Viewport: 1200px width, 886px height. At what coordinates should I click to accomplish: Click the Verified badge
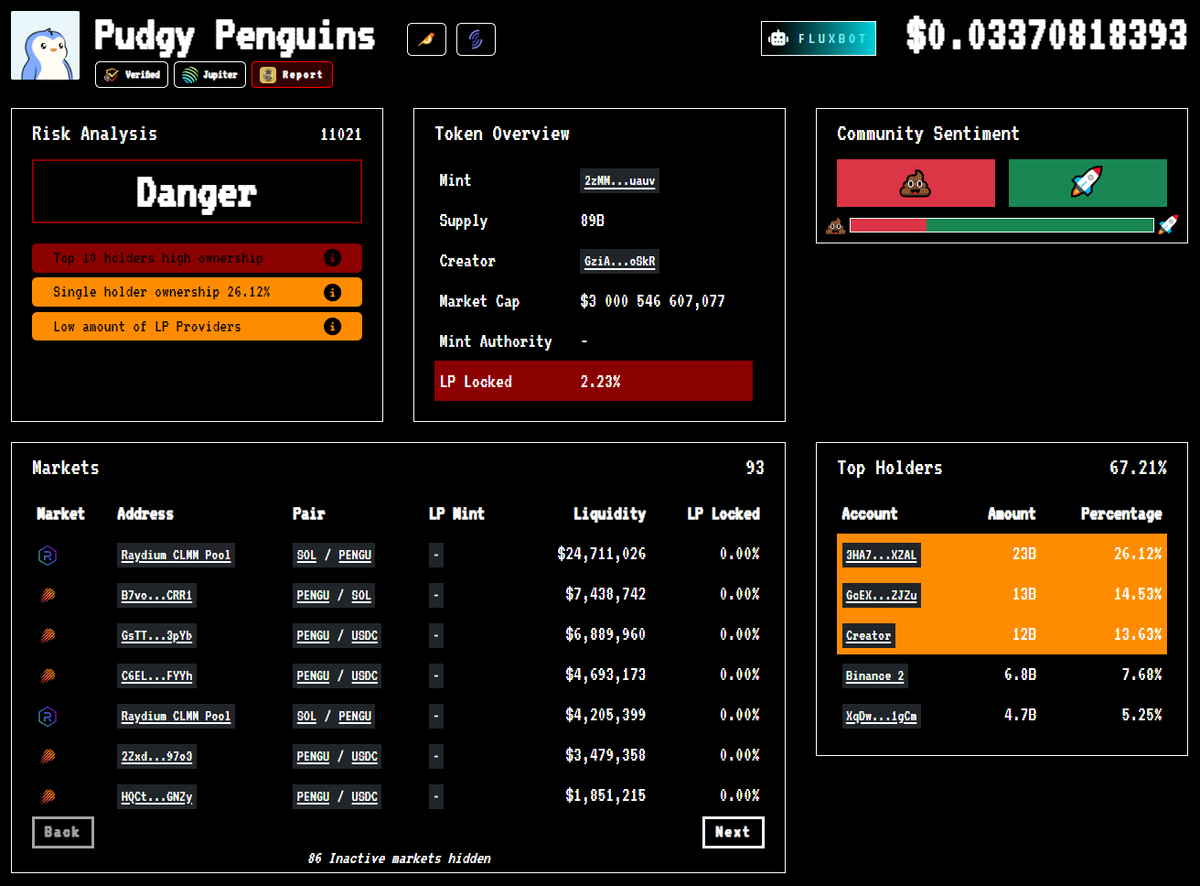132,75
